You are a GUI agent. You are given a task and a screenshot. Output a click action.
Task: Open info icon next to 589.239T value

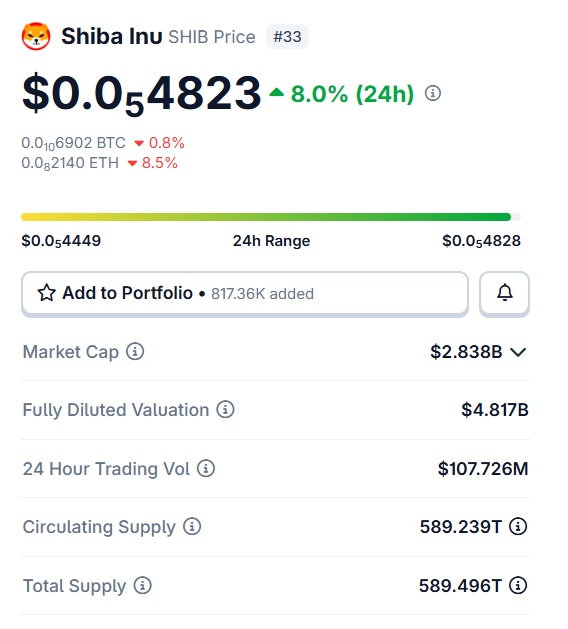518,526
